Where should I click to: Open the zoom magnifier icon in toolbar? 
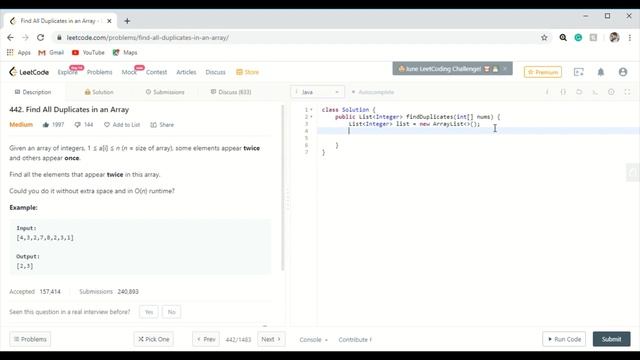[563, 38]
